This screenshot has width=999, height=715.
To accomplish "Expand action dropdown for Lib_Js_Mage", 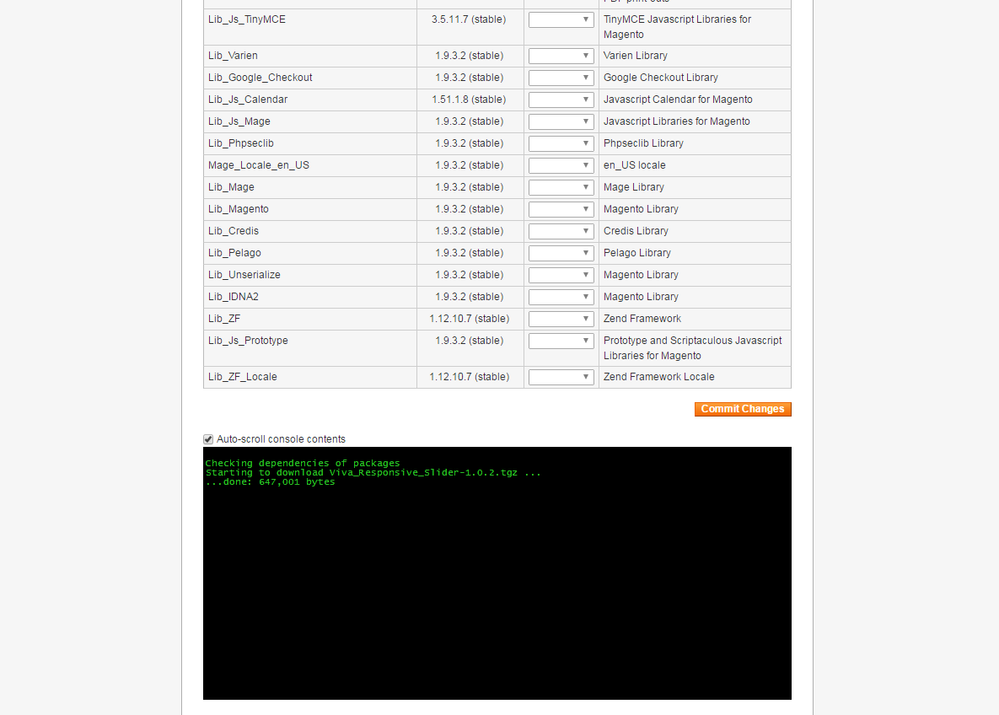I will pos(561,122).
